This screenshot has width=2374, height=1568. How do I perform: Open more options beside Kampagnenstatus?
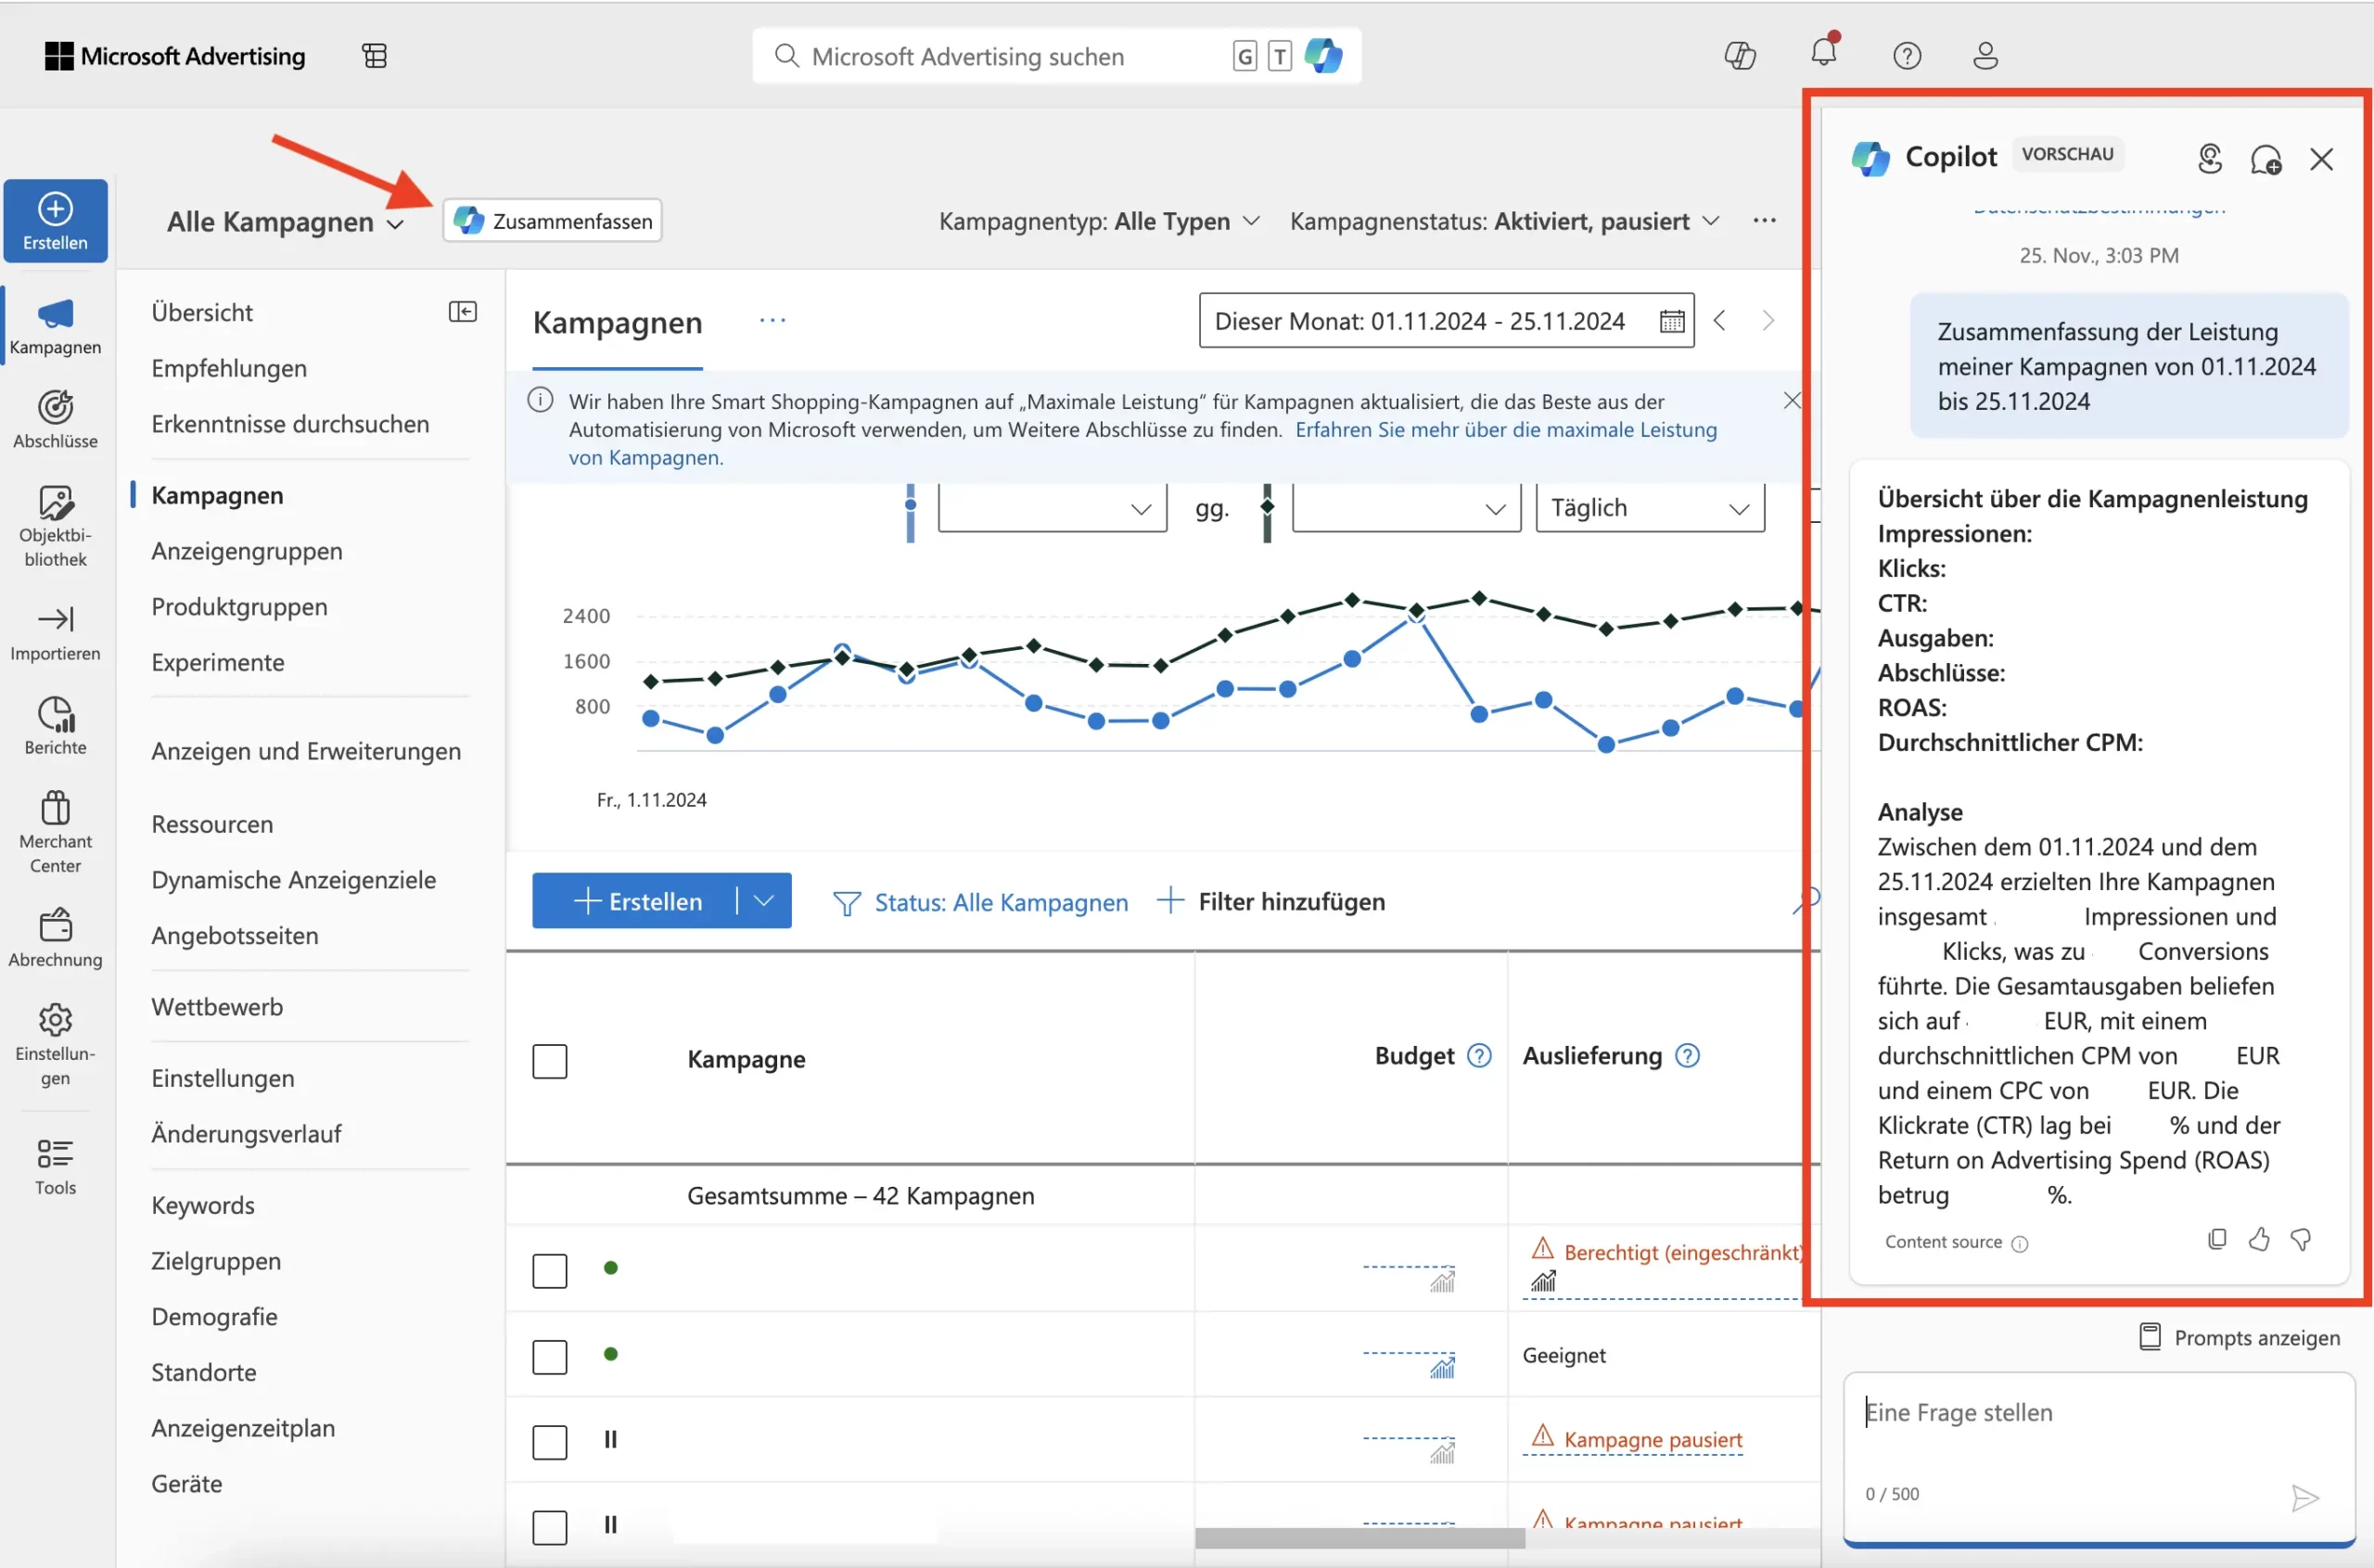[1764, 221]
